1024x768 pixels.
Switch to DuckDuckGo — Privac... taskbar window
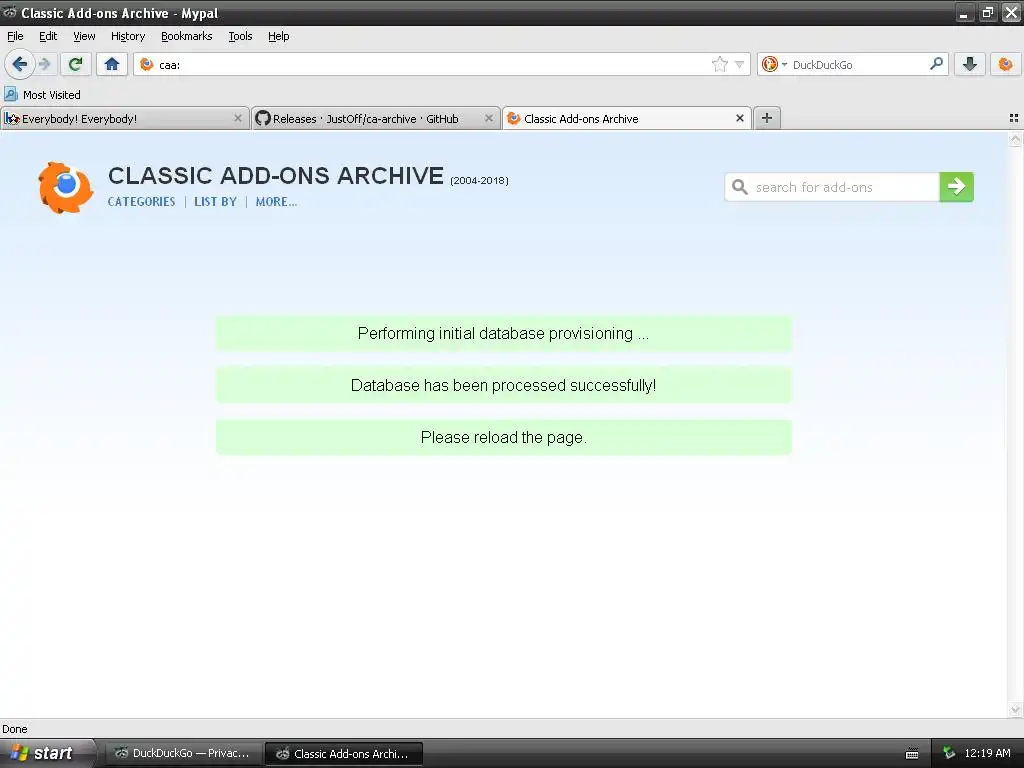(x=183, y=753)
